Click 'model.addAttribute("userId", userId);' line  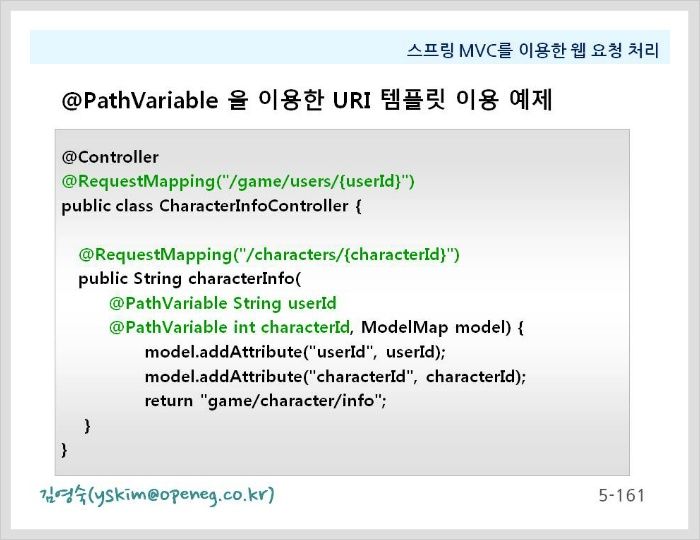(295, 352)
